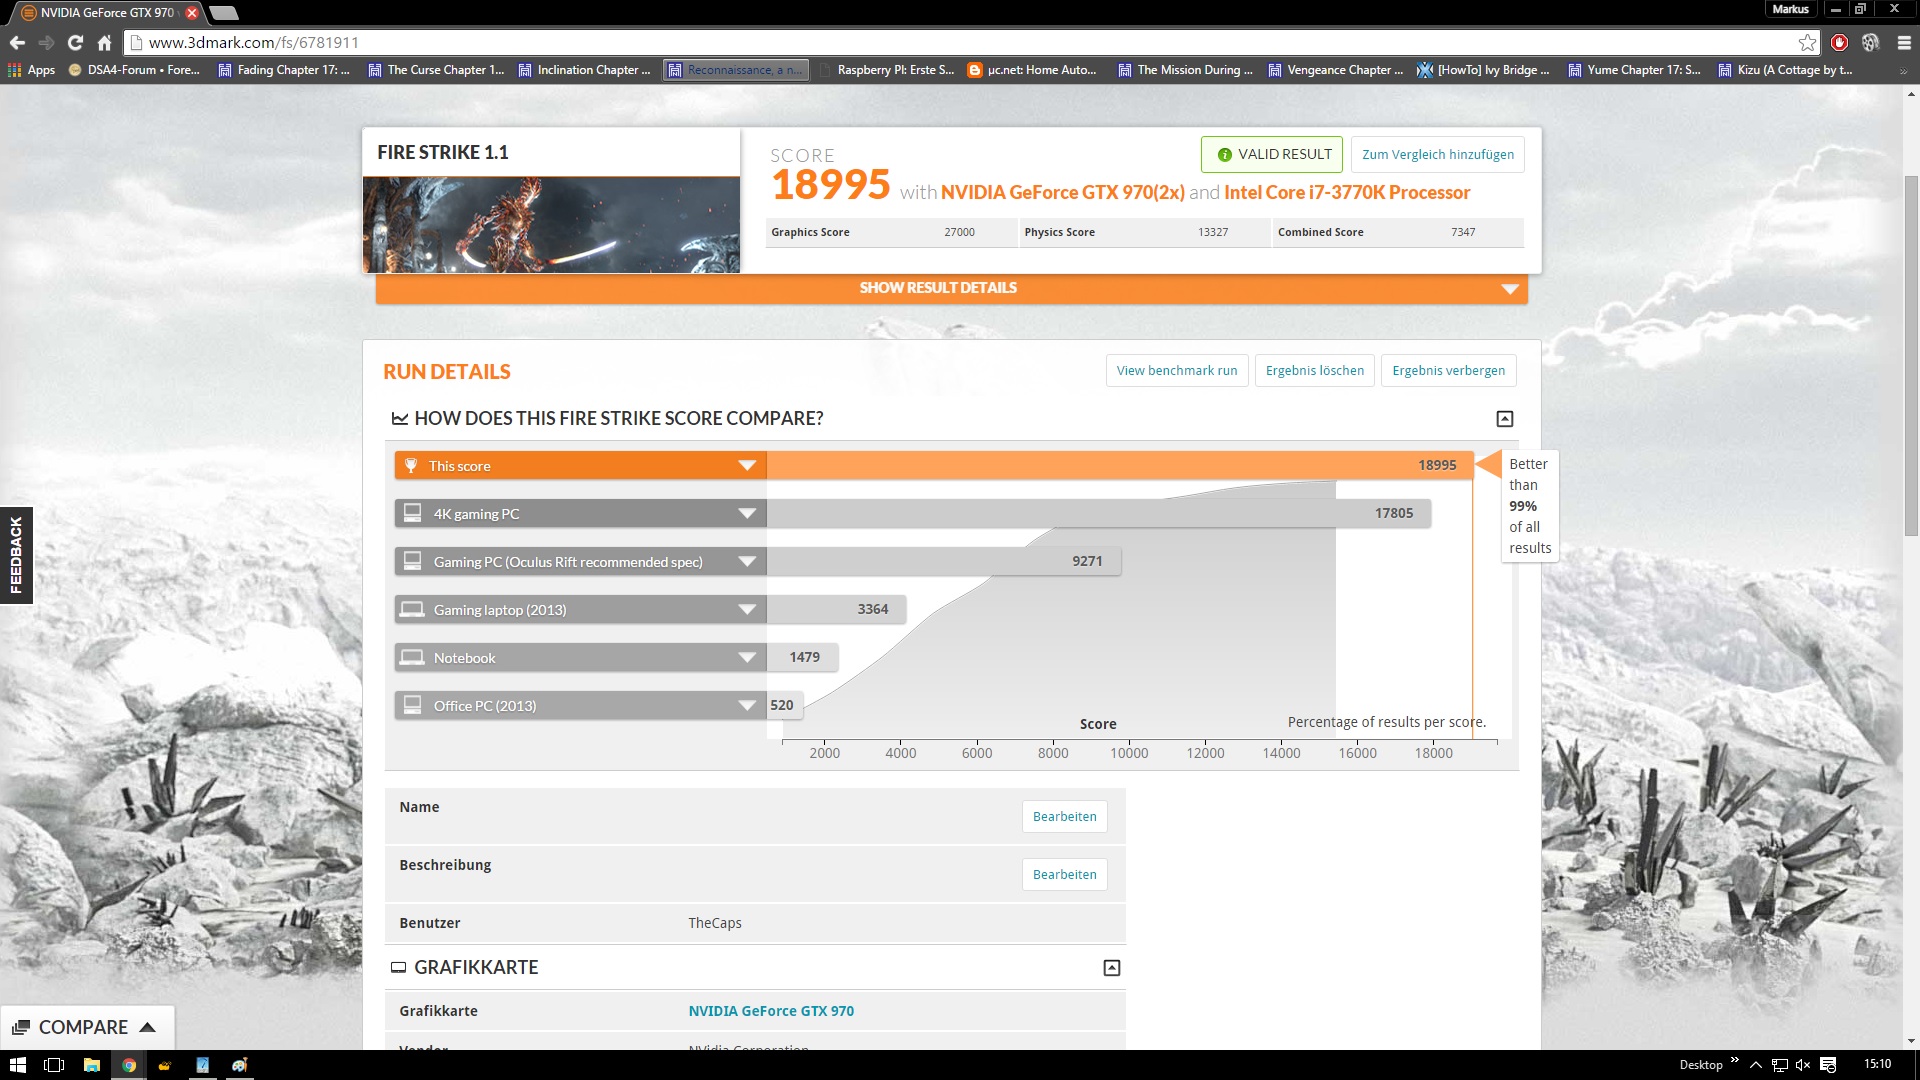Viewport: 1920px width, 1080px height.
Task: Open a new browser tab
Action: pyautogui.click(x=224, y=13)
